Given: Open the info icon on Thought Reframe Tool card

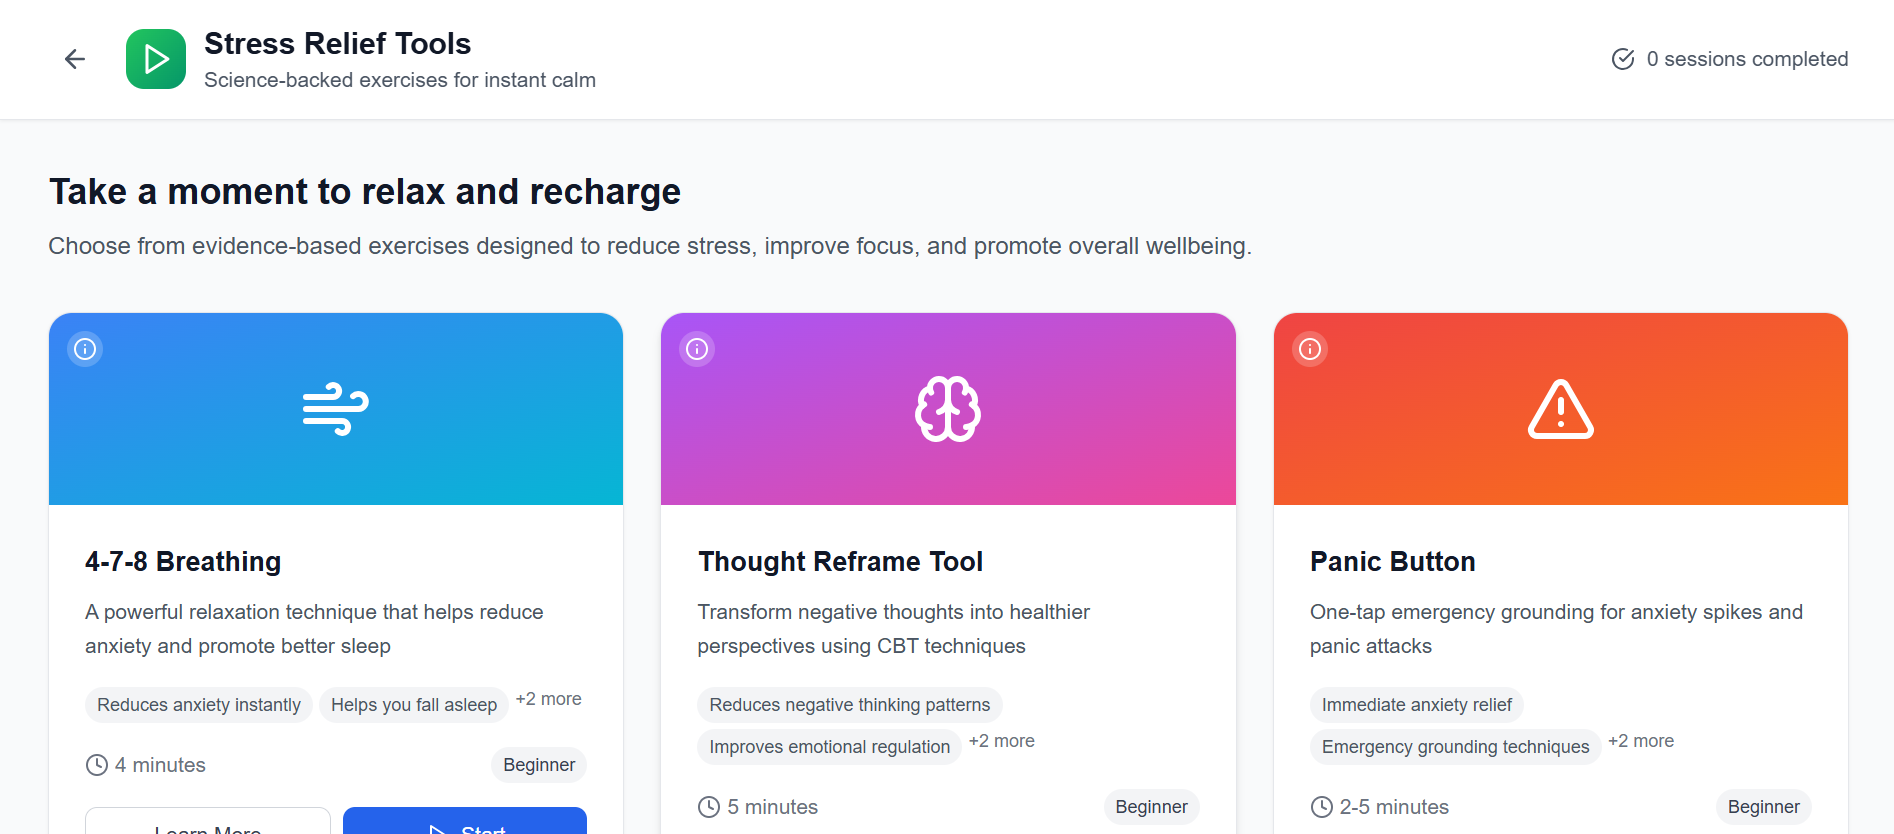Looking at the screenshot, I should click(697, 348).
